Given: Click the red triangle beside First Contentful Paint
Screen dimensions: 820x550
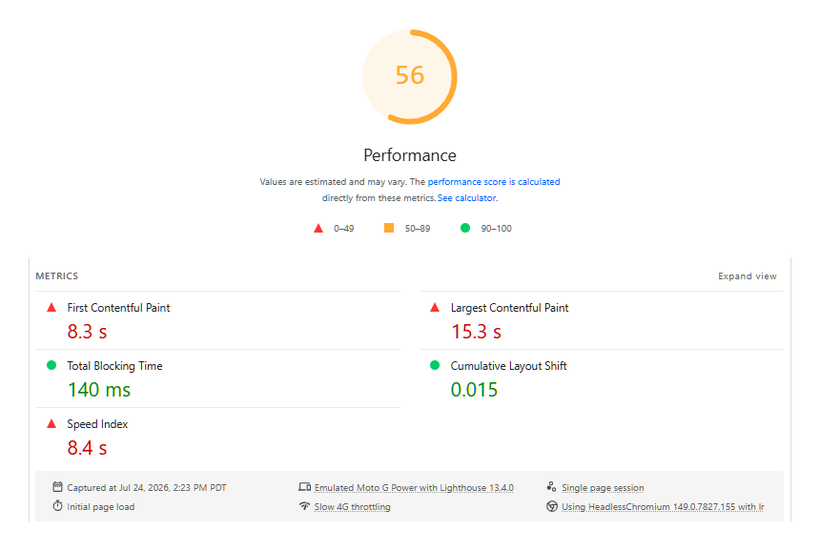Looking at the screenshot, I should tap(51, 307).
